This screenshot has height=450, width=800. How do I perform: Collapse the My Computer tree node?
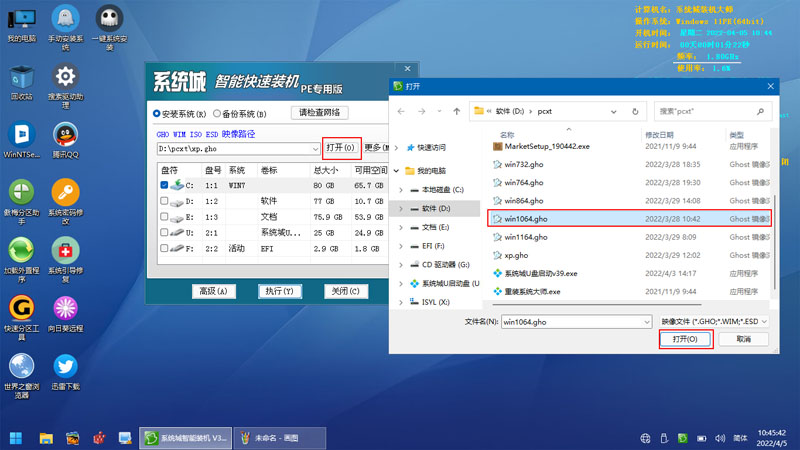click(396, 170)
